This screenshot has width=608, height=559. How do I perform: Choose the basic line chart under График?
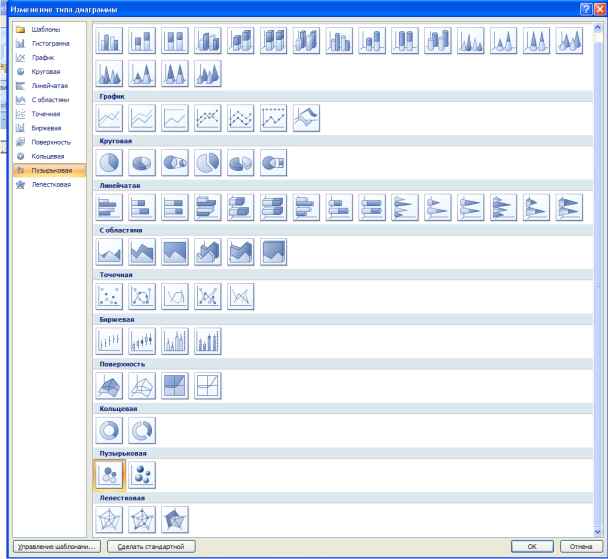click(109, 118)
